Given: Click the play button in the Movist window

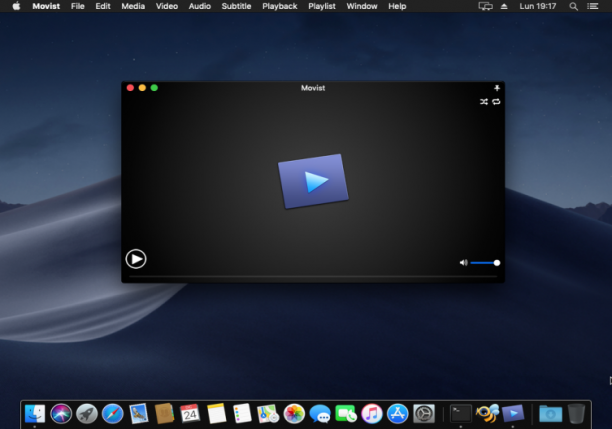Looking at the screenshot, I should tap(136, 259).
